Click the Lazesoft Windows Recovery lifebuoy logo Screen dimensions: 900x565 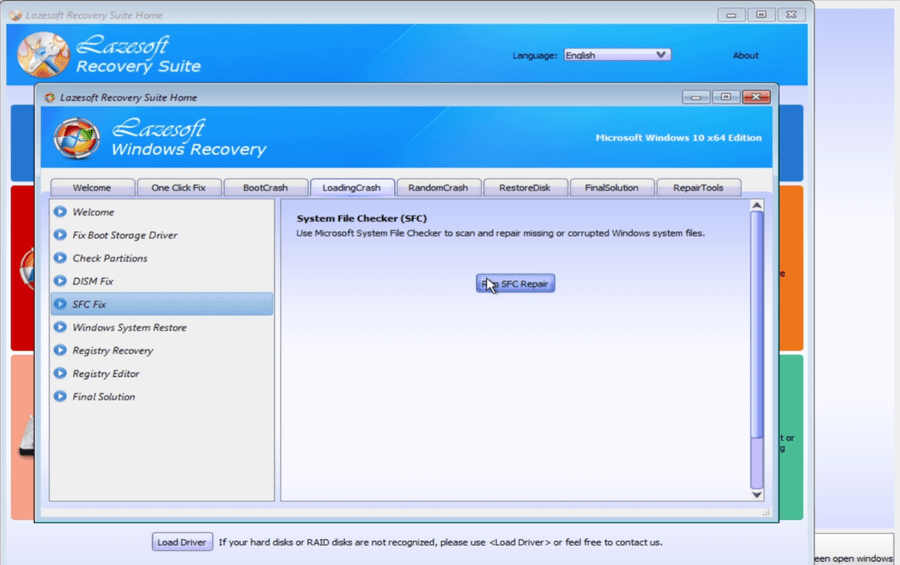(76, 138)
